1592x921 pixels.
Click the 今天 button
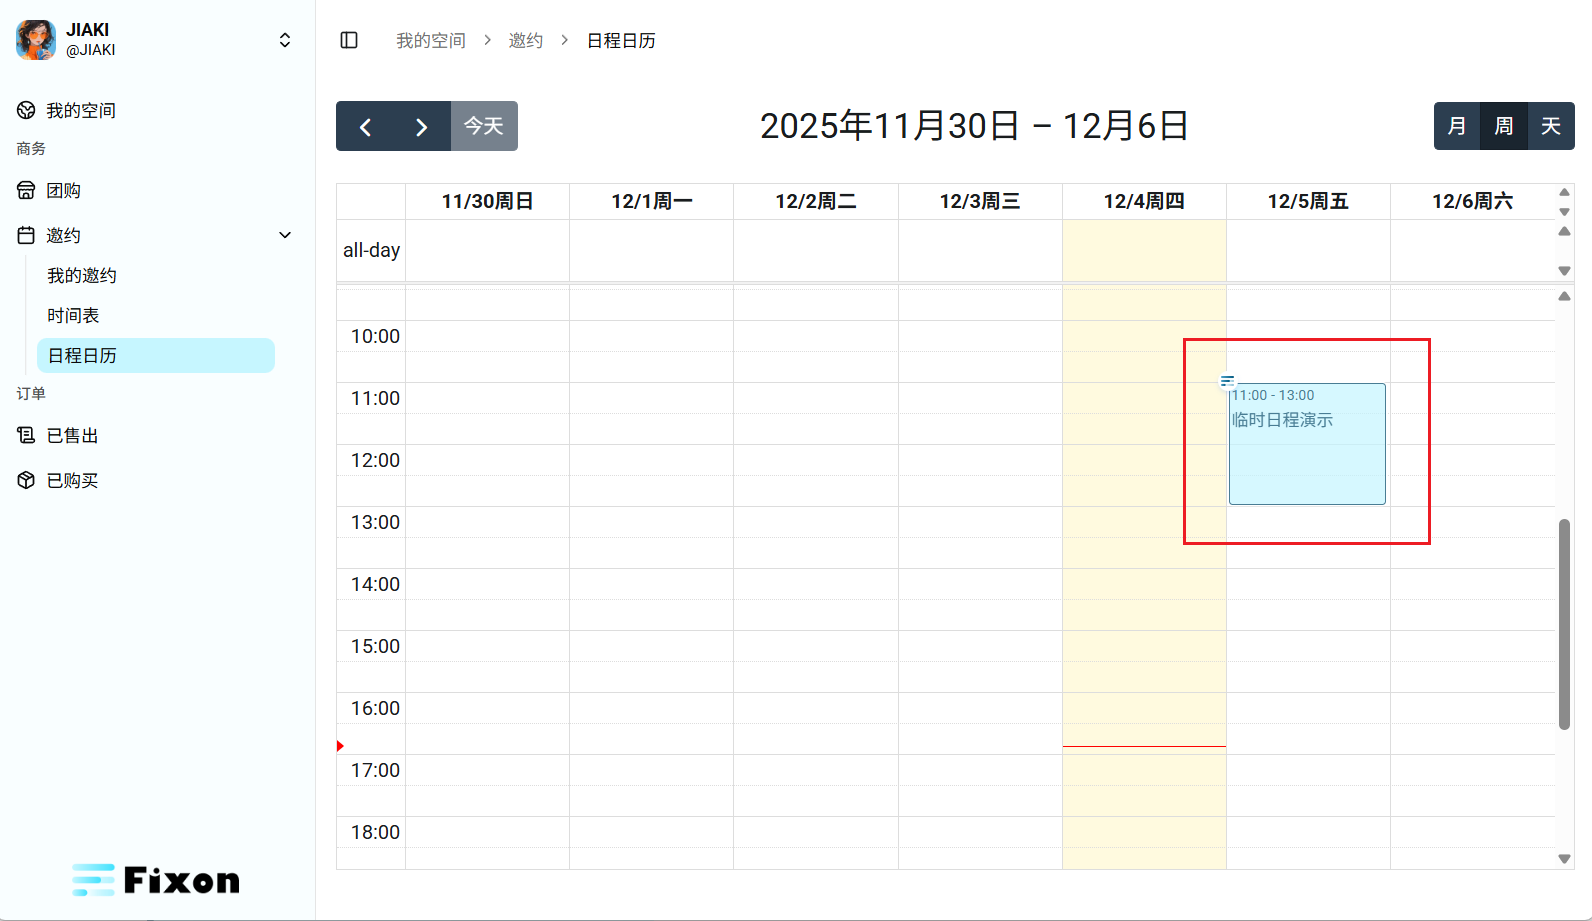click(x=484, y=126)
